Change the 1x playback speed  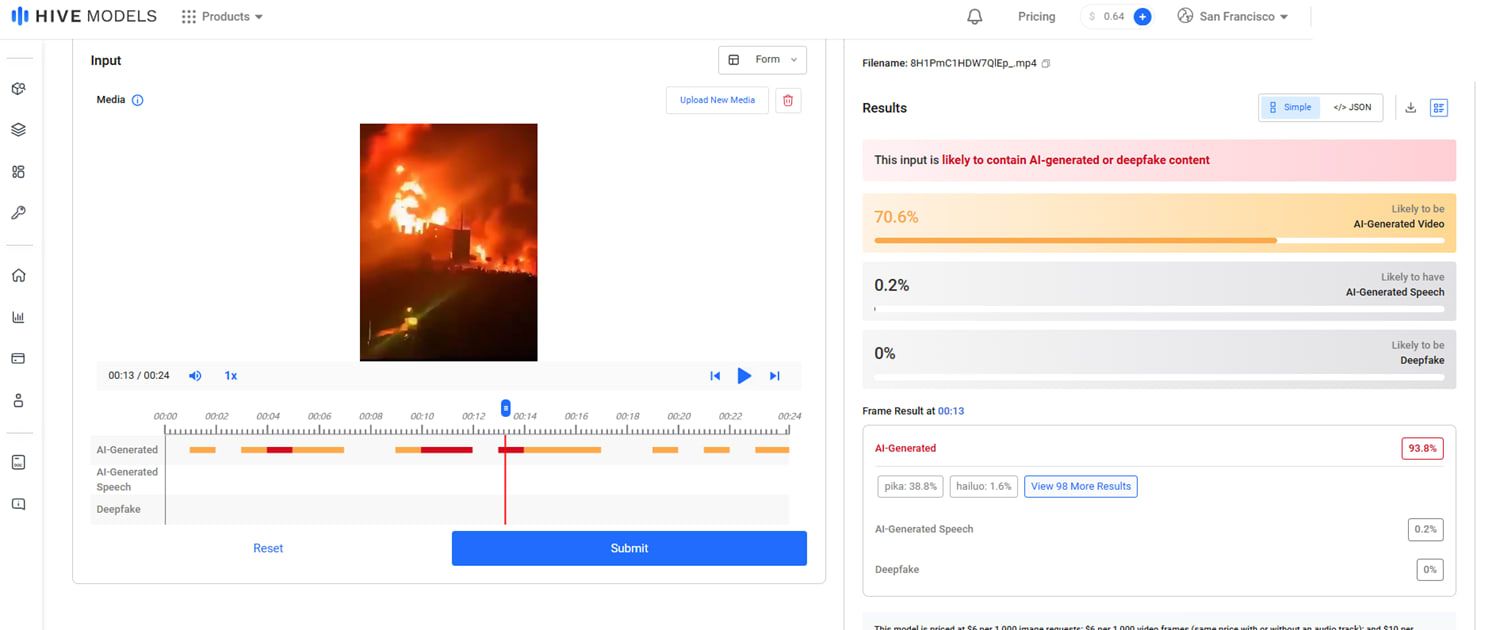tap(231, 376)
